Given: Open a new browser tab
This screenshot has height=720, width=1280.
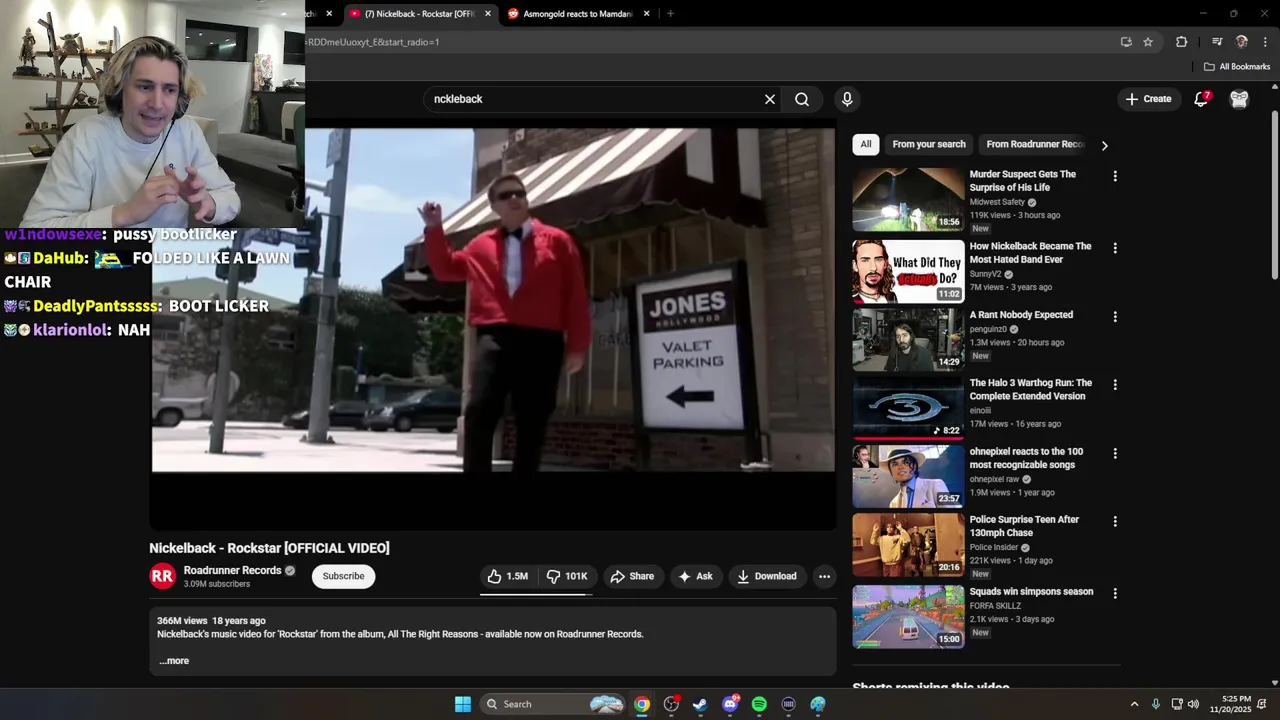Looking at the screenshot, I should 670,14.
